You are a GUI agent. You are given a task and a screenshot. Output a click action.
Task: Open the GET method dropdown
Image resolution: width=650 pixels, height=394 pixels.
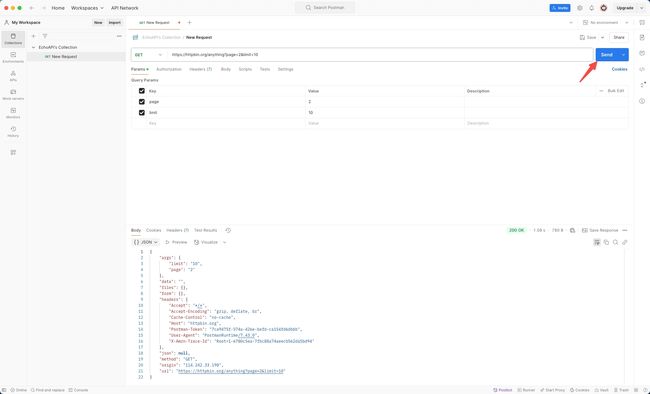[149, 55]
